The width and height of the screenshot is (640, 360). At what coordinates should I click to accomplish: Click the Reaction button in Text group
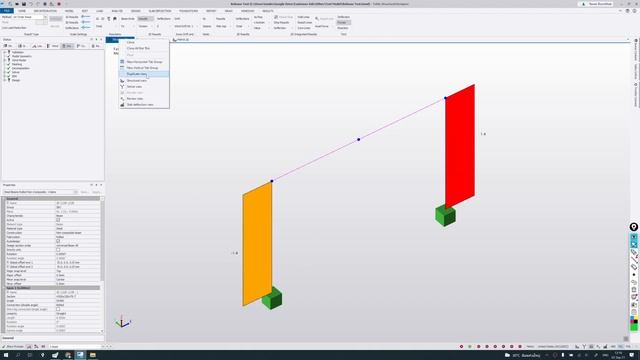(344, 28)
